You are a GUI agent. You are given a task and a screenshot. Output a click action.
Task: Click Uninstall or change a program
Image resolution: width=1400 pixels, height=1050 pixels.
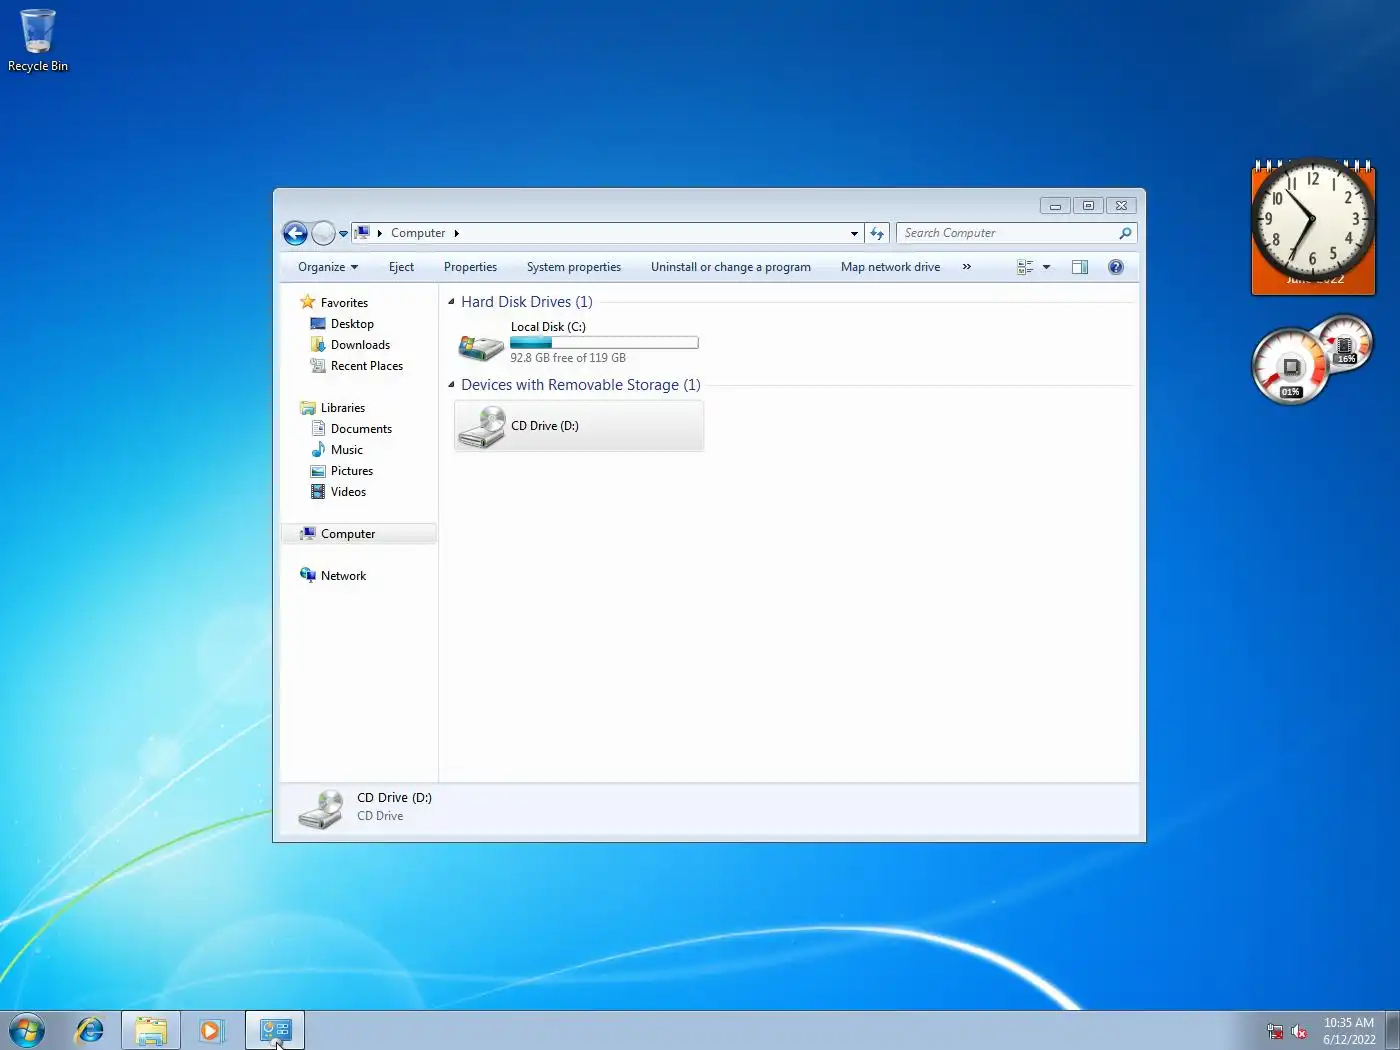point(731,267)
